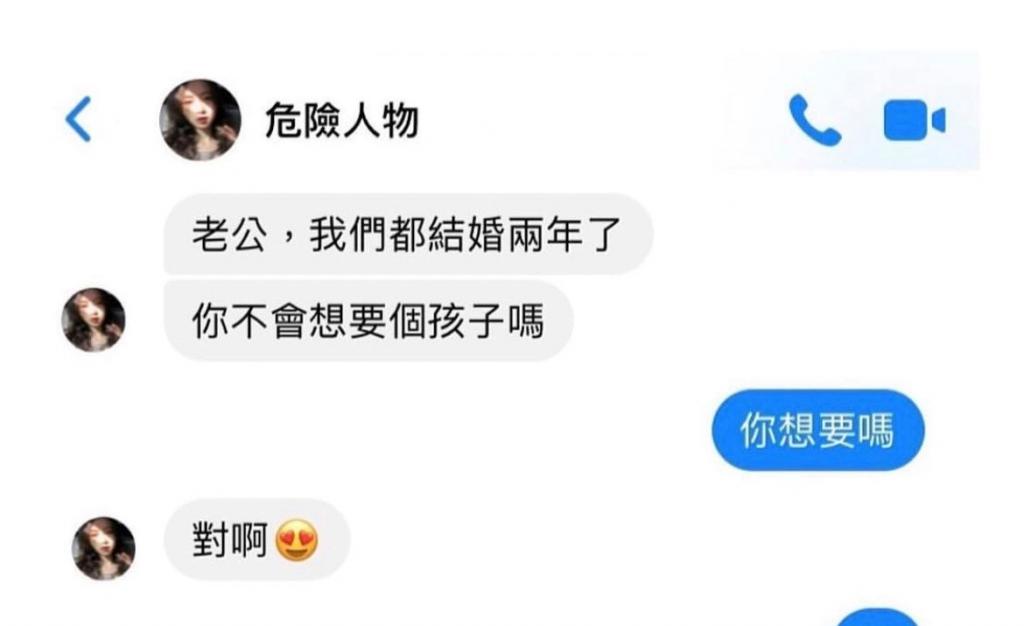This screenshot has width=1024, height=626.
Task: Tap the avatar beside 你不會想要個孩子嗎
Action: coord(93,320)
